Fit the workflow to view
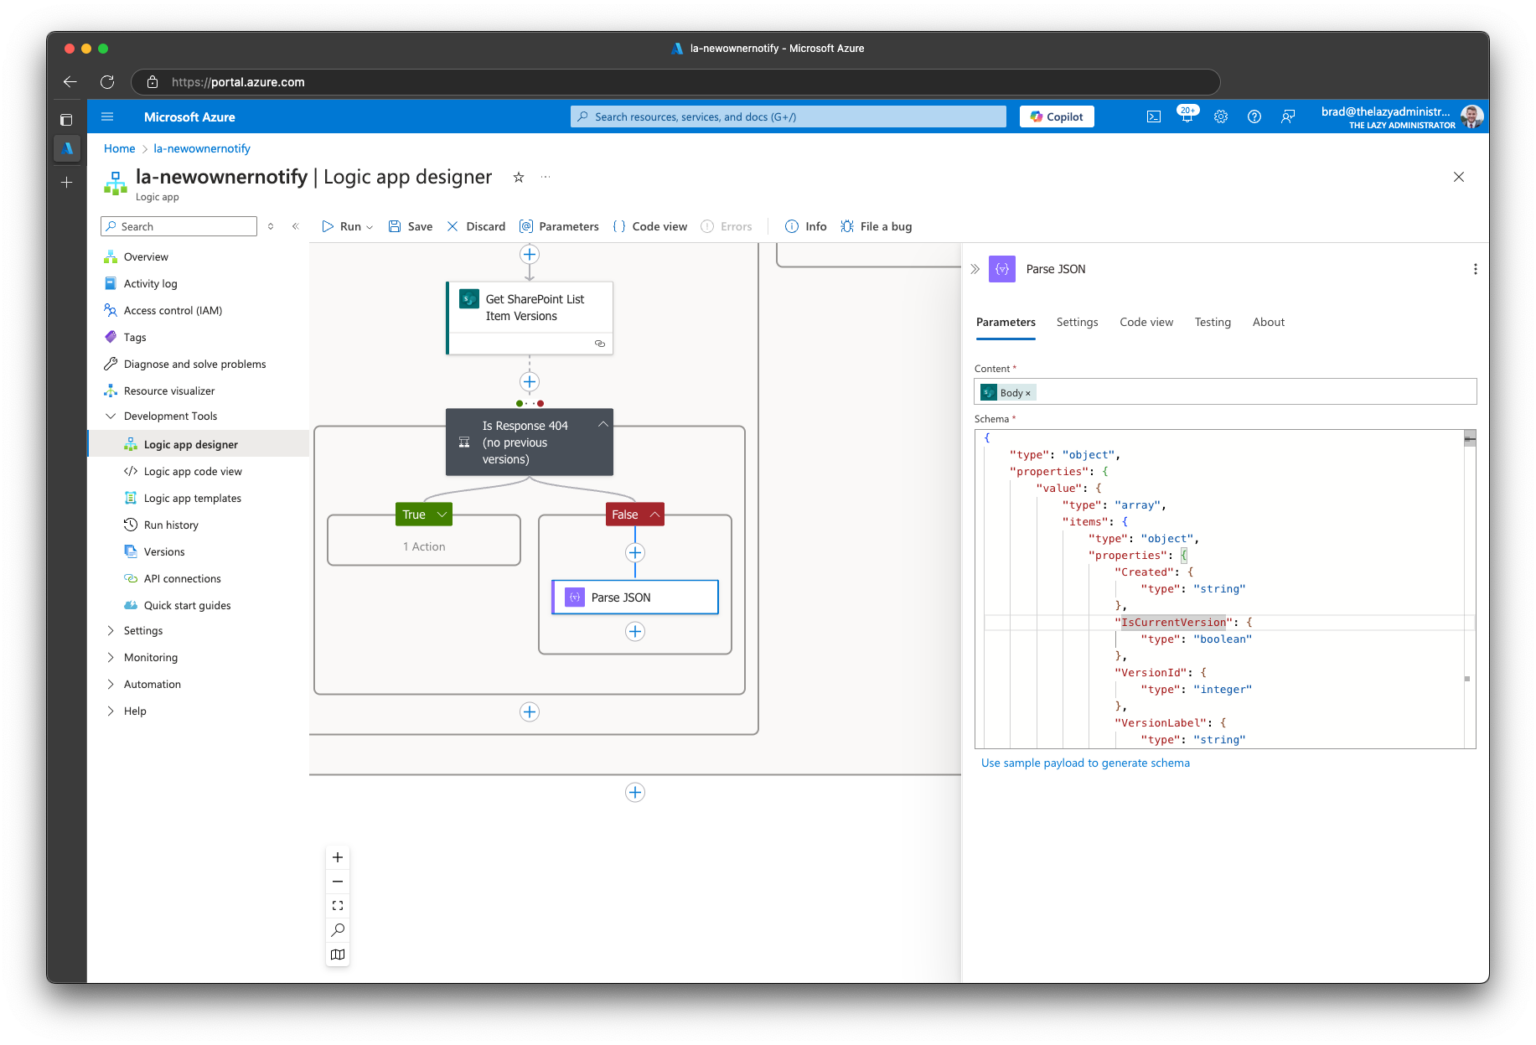The image size is (1536, 1045). 337,906
